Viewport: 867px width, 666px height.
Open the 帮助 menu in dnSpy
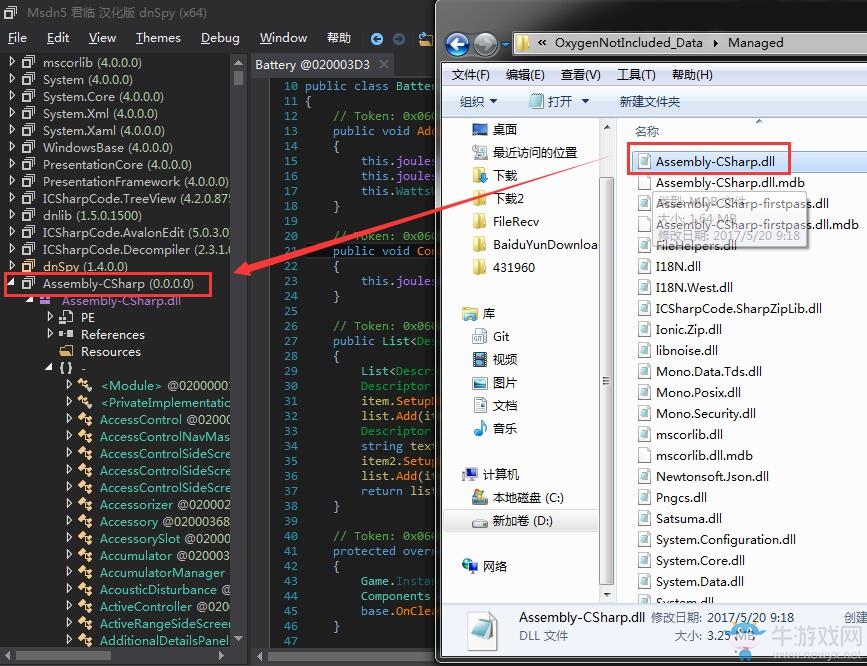click(338, 38)
